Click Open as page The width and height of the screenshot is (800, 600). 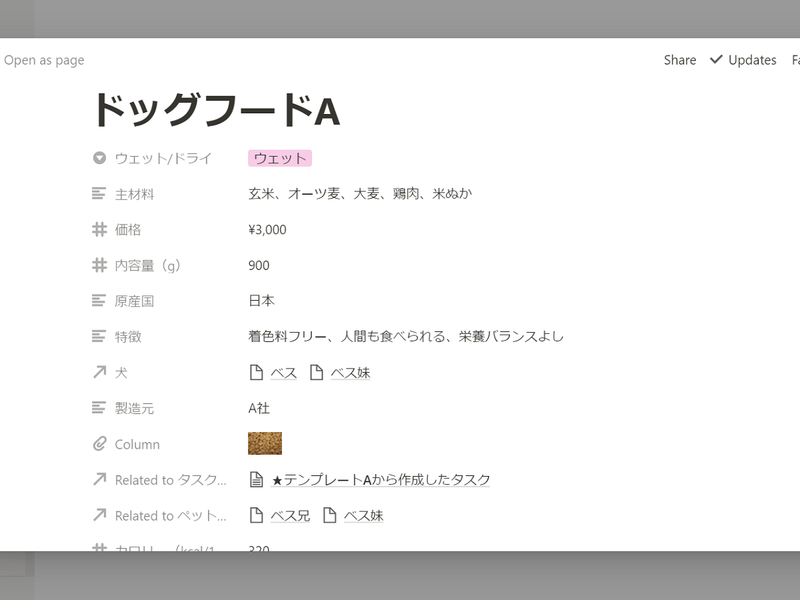44,60
